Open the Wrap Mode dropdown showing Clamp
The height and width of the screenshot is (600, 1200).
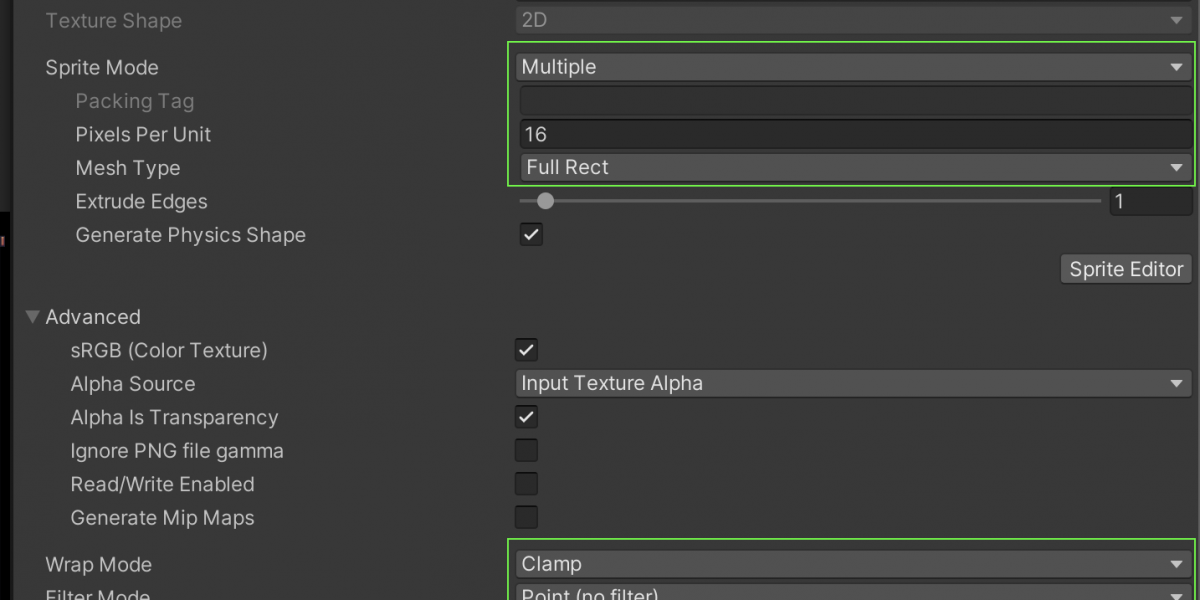[x=853, y=564]
